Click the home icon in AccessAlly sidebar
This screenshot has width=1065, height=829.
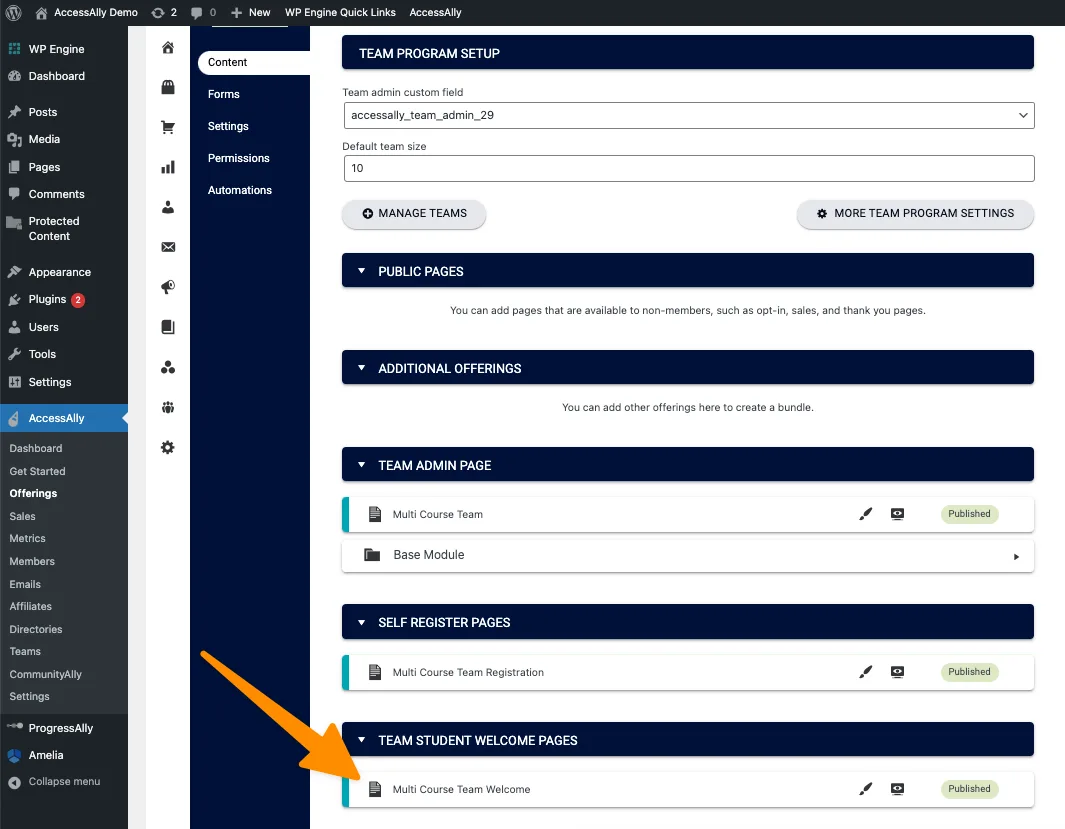point(168,48)
